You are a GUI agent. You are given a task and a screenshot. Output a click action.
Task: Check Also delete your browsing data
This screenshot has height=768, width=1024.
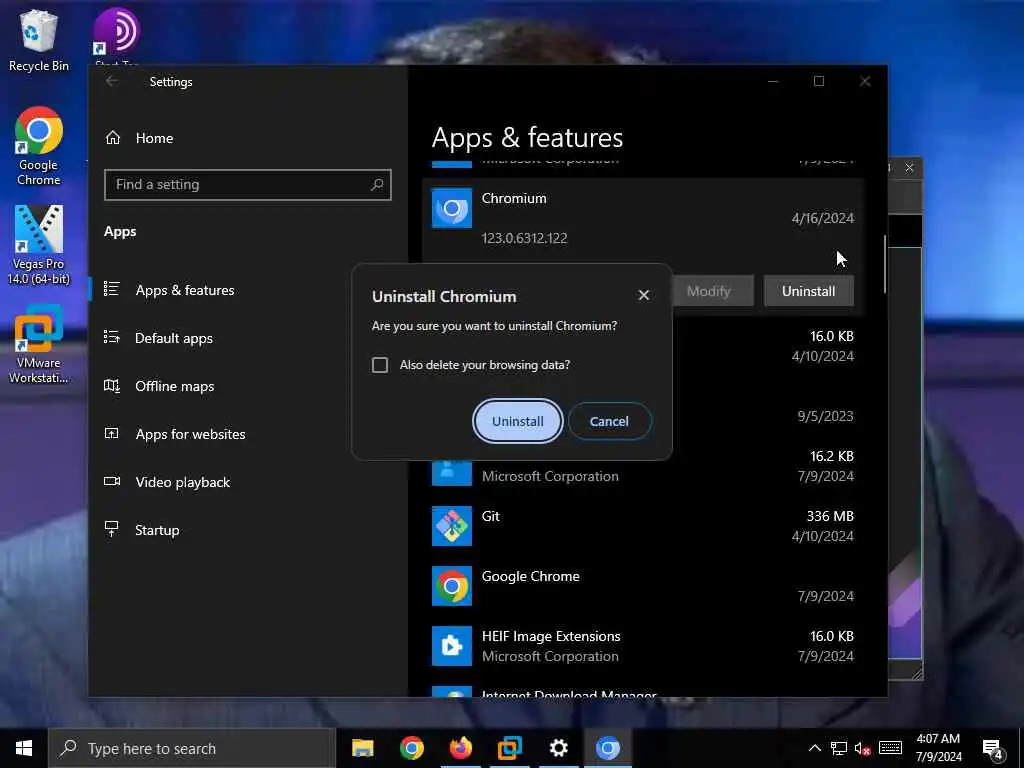click(380, 364)
